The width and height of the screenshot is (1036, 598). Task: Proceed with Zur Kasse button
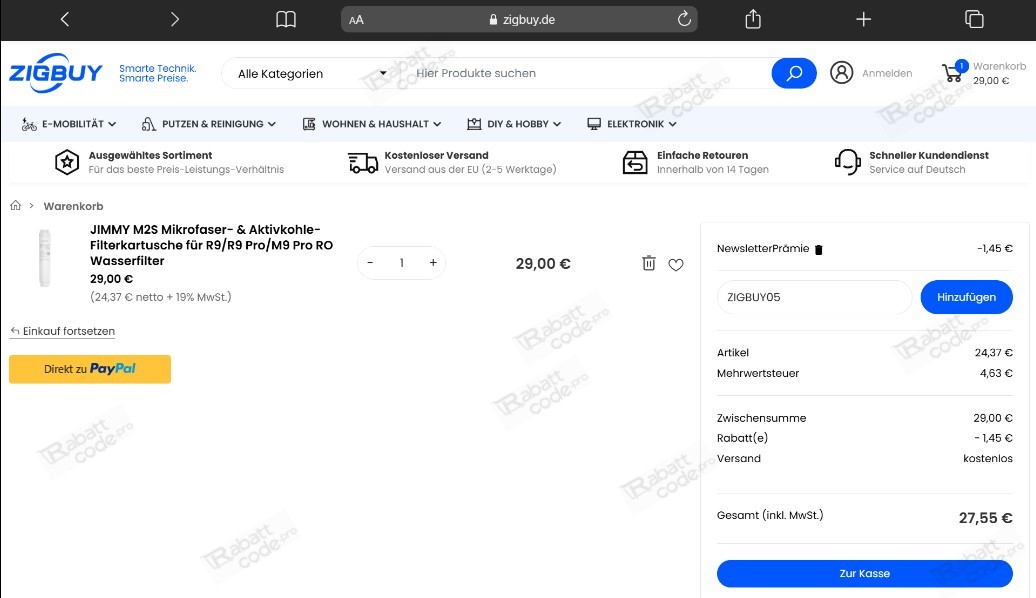(x=864, y=574)
